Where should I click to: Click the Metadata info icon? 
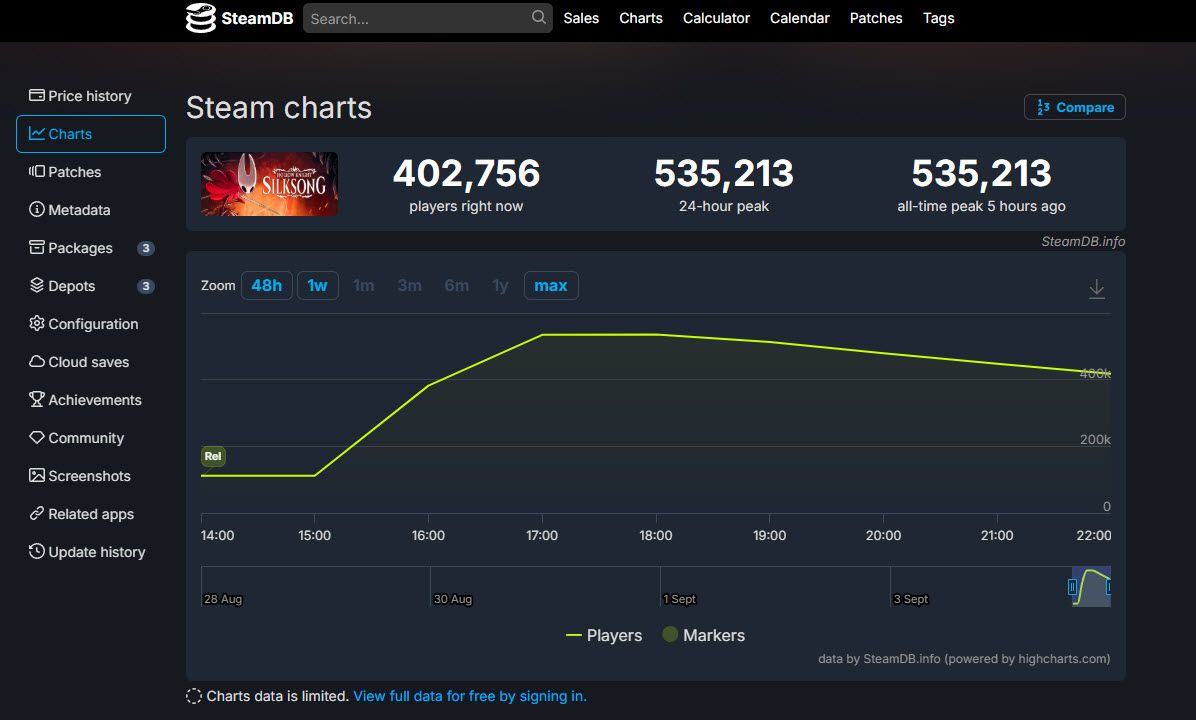point(37,209)
